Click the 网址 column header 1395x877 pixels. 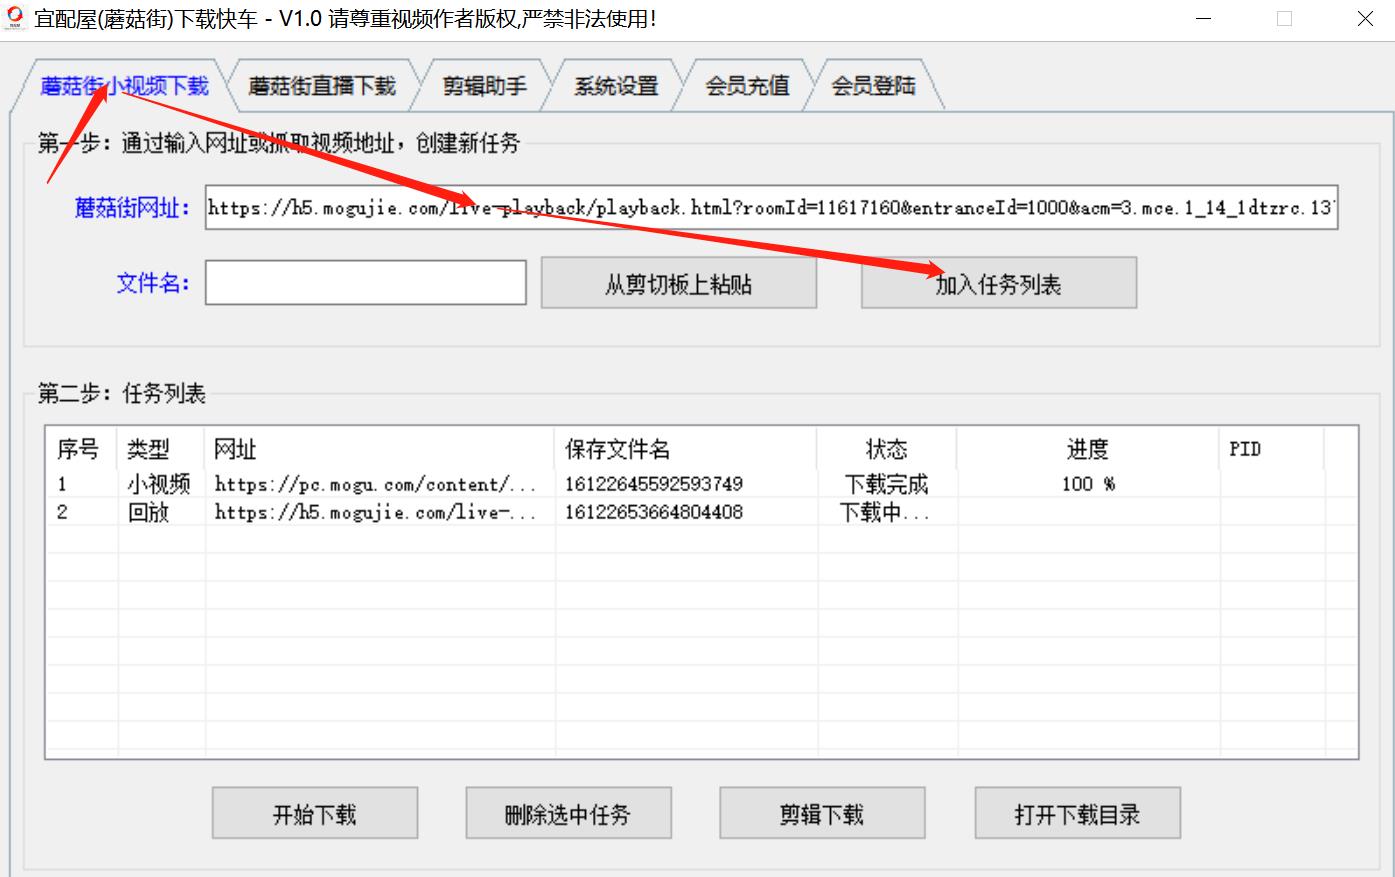(x=380, y=449)
